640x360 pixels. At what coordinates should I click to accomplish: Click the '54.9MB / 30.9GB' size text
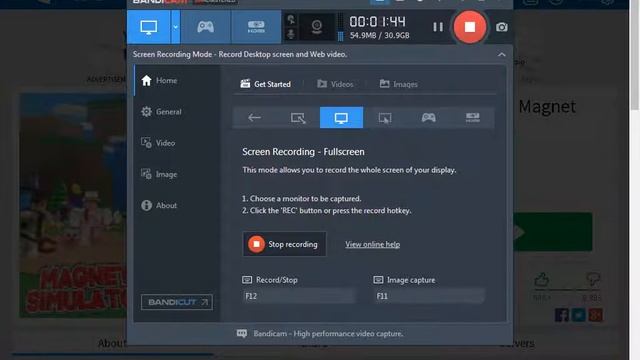(380, 36)
